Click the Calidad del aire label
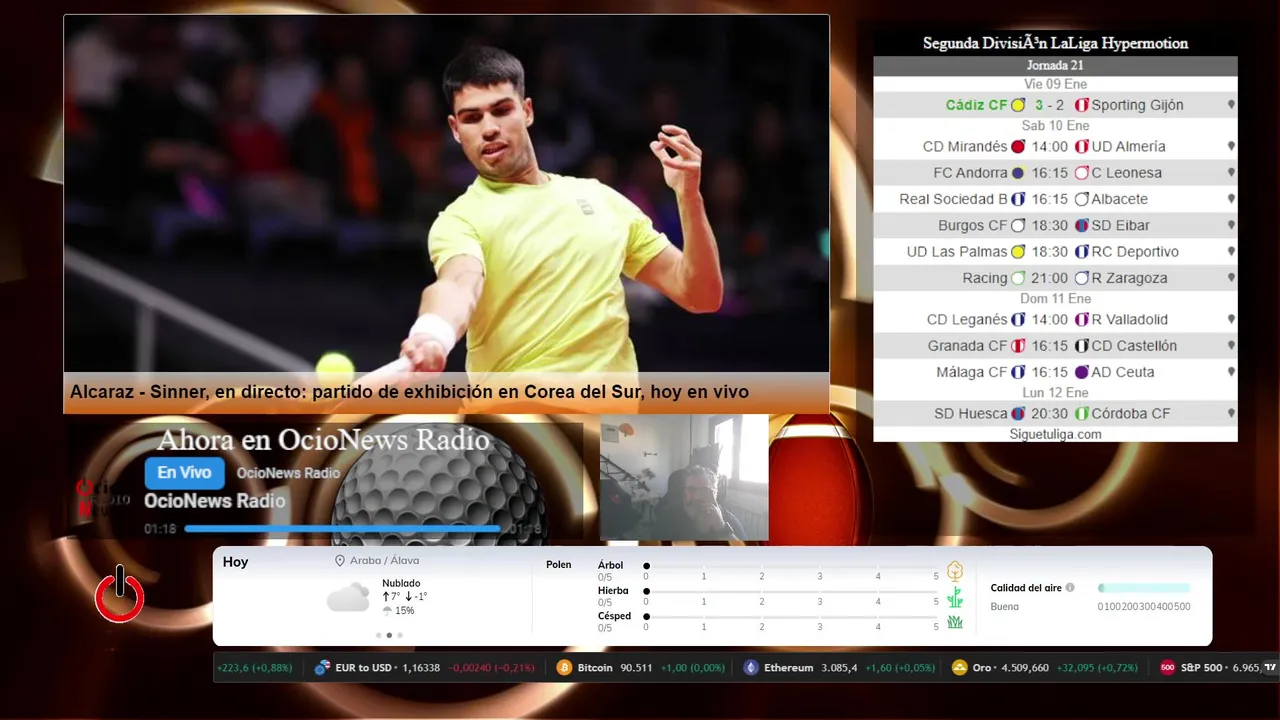This screenshot has height=720, width=1280. coord(1026,588)
